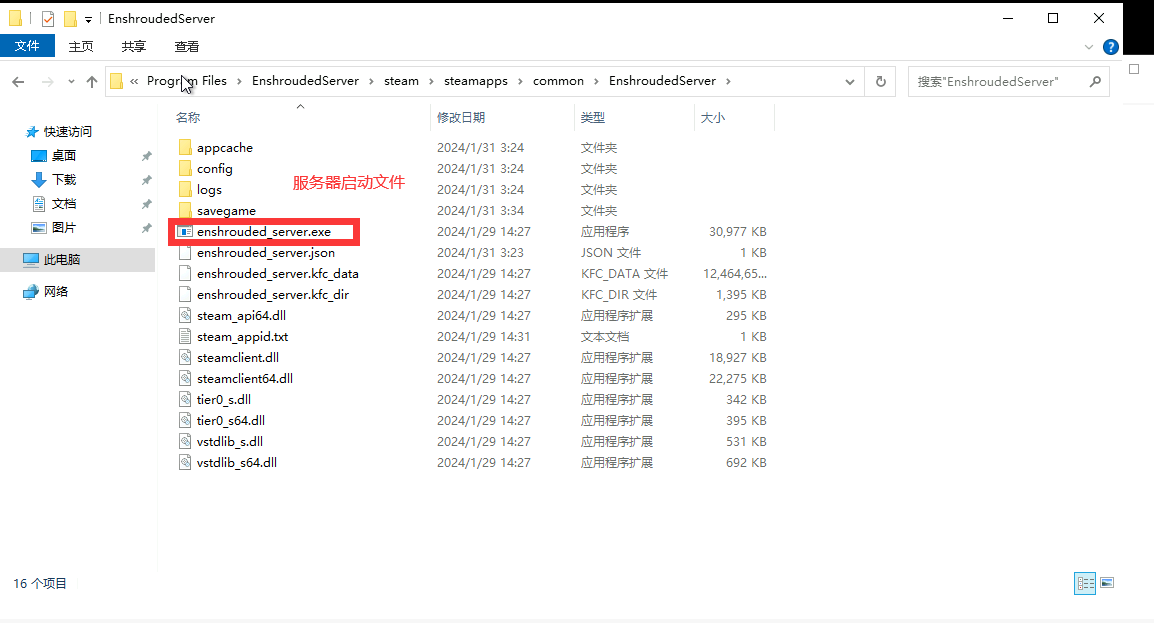Show hidden breadcrumb parents double chevron
Image resolution: width=1154 pixels, height=623 pixels.
coord(134,82)
